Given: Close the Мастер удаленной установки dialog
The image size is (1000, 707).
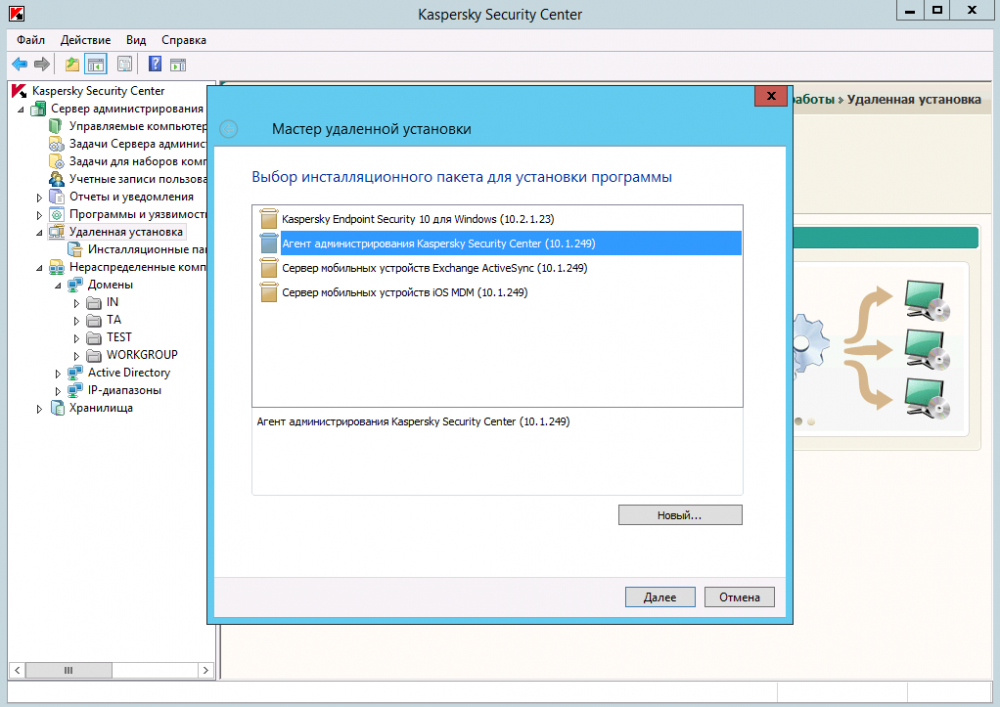Looking at the screenshot, I should coord(770,96).
